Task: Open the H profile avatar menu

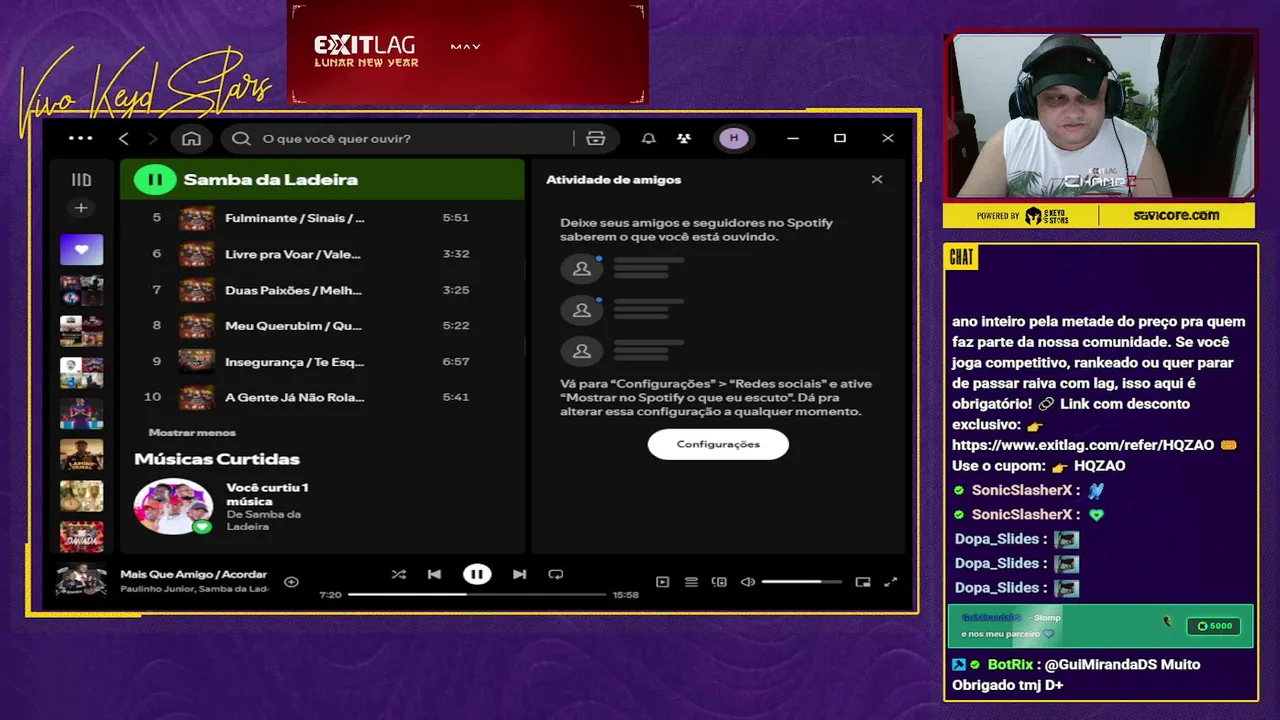Action: pyautogui.click(x=734, y=138)
